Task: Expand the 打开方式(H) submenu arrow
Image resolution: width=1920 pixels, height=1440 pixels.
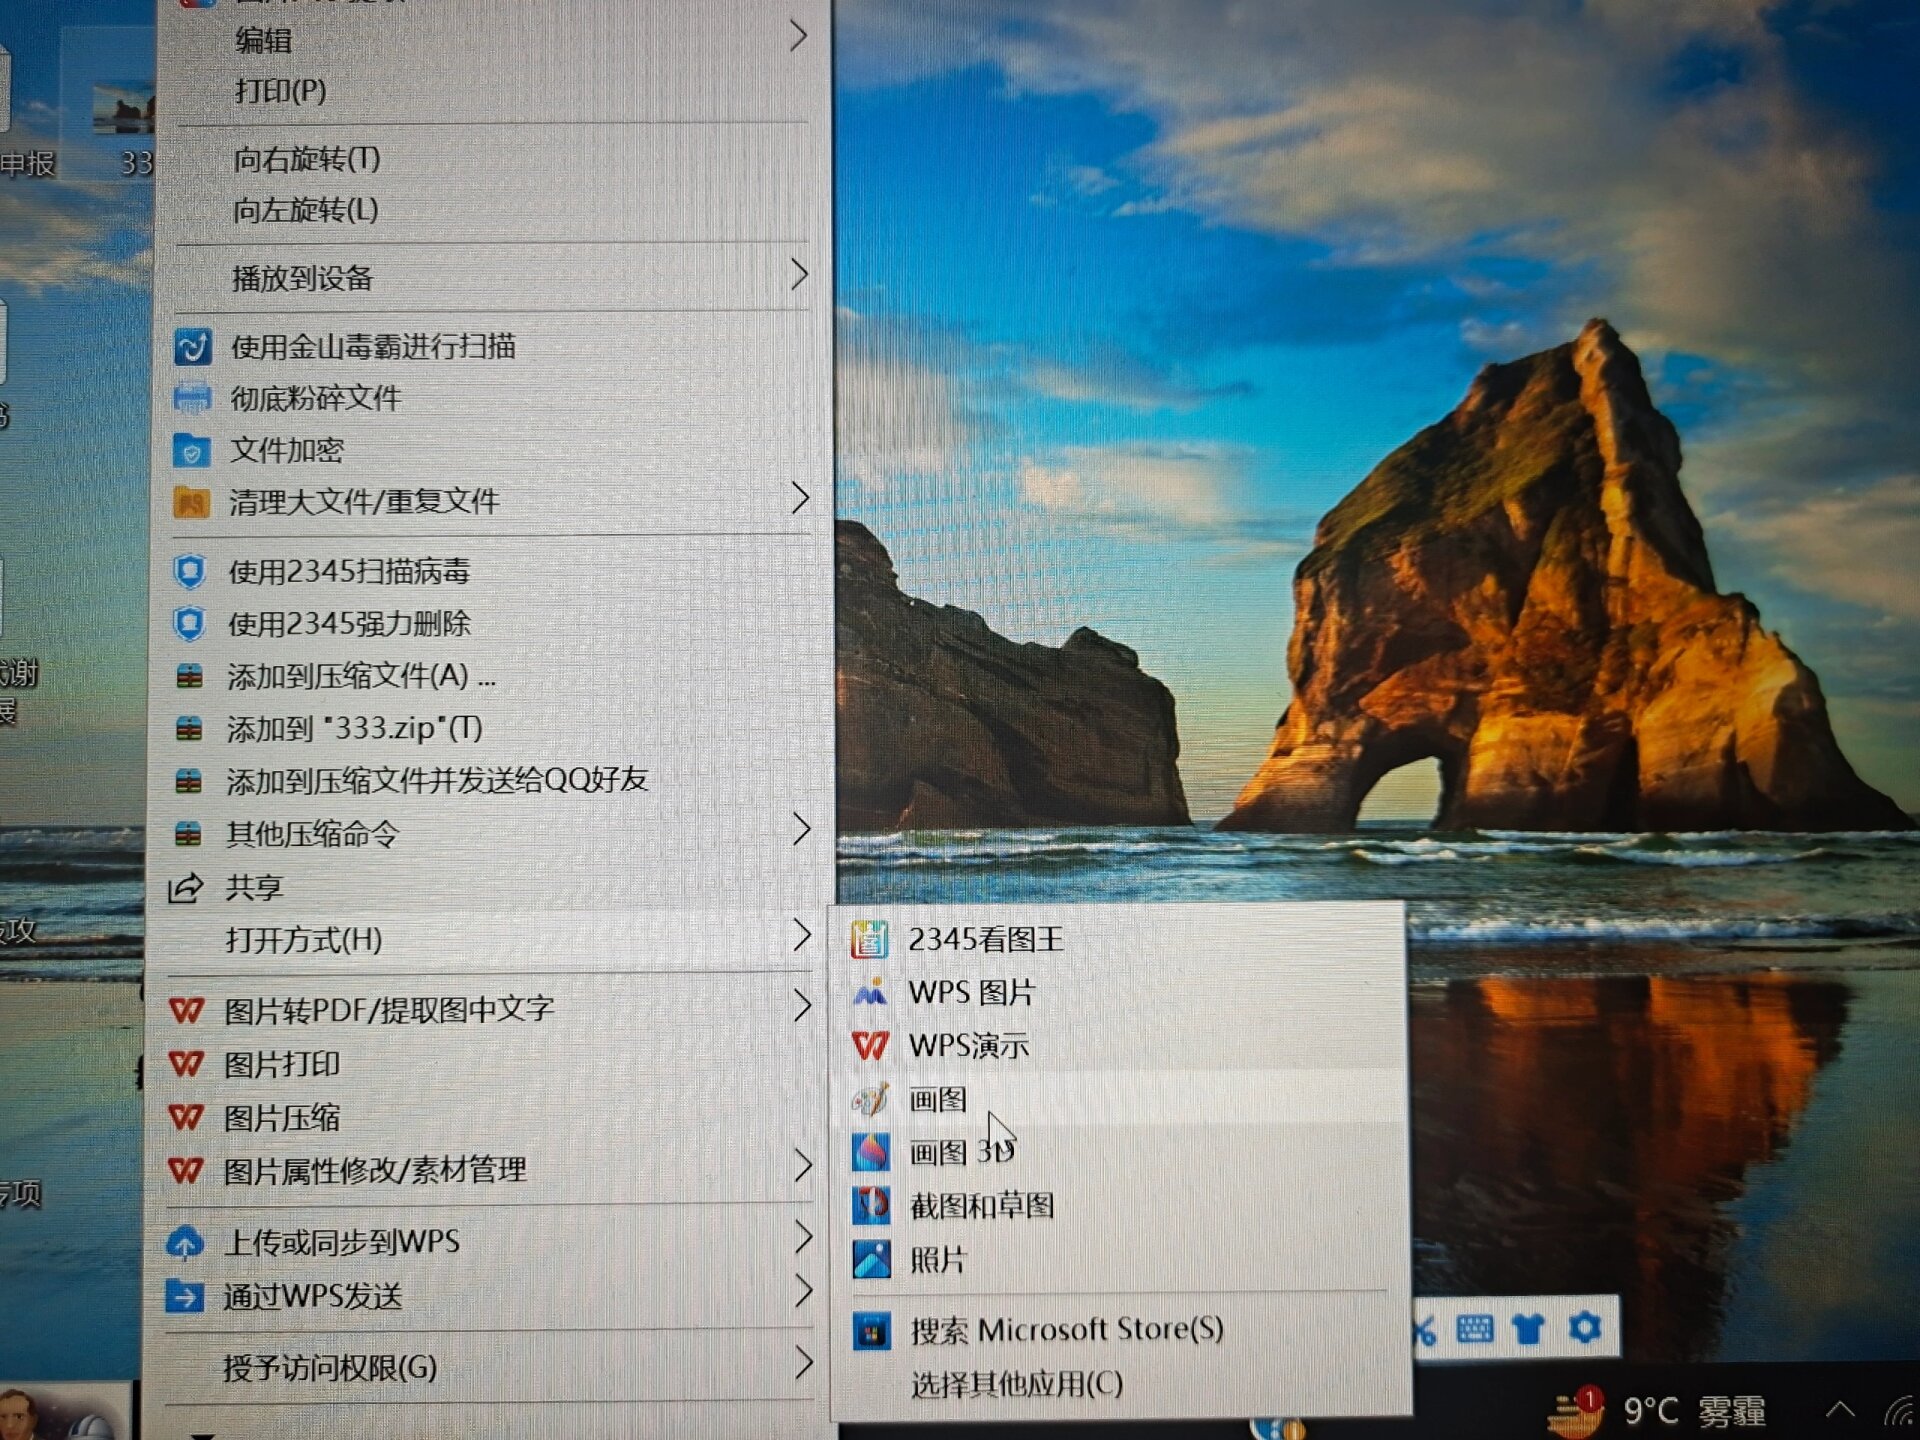Action: [x=801, y=935]
